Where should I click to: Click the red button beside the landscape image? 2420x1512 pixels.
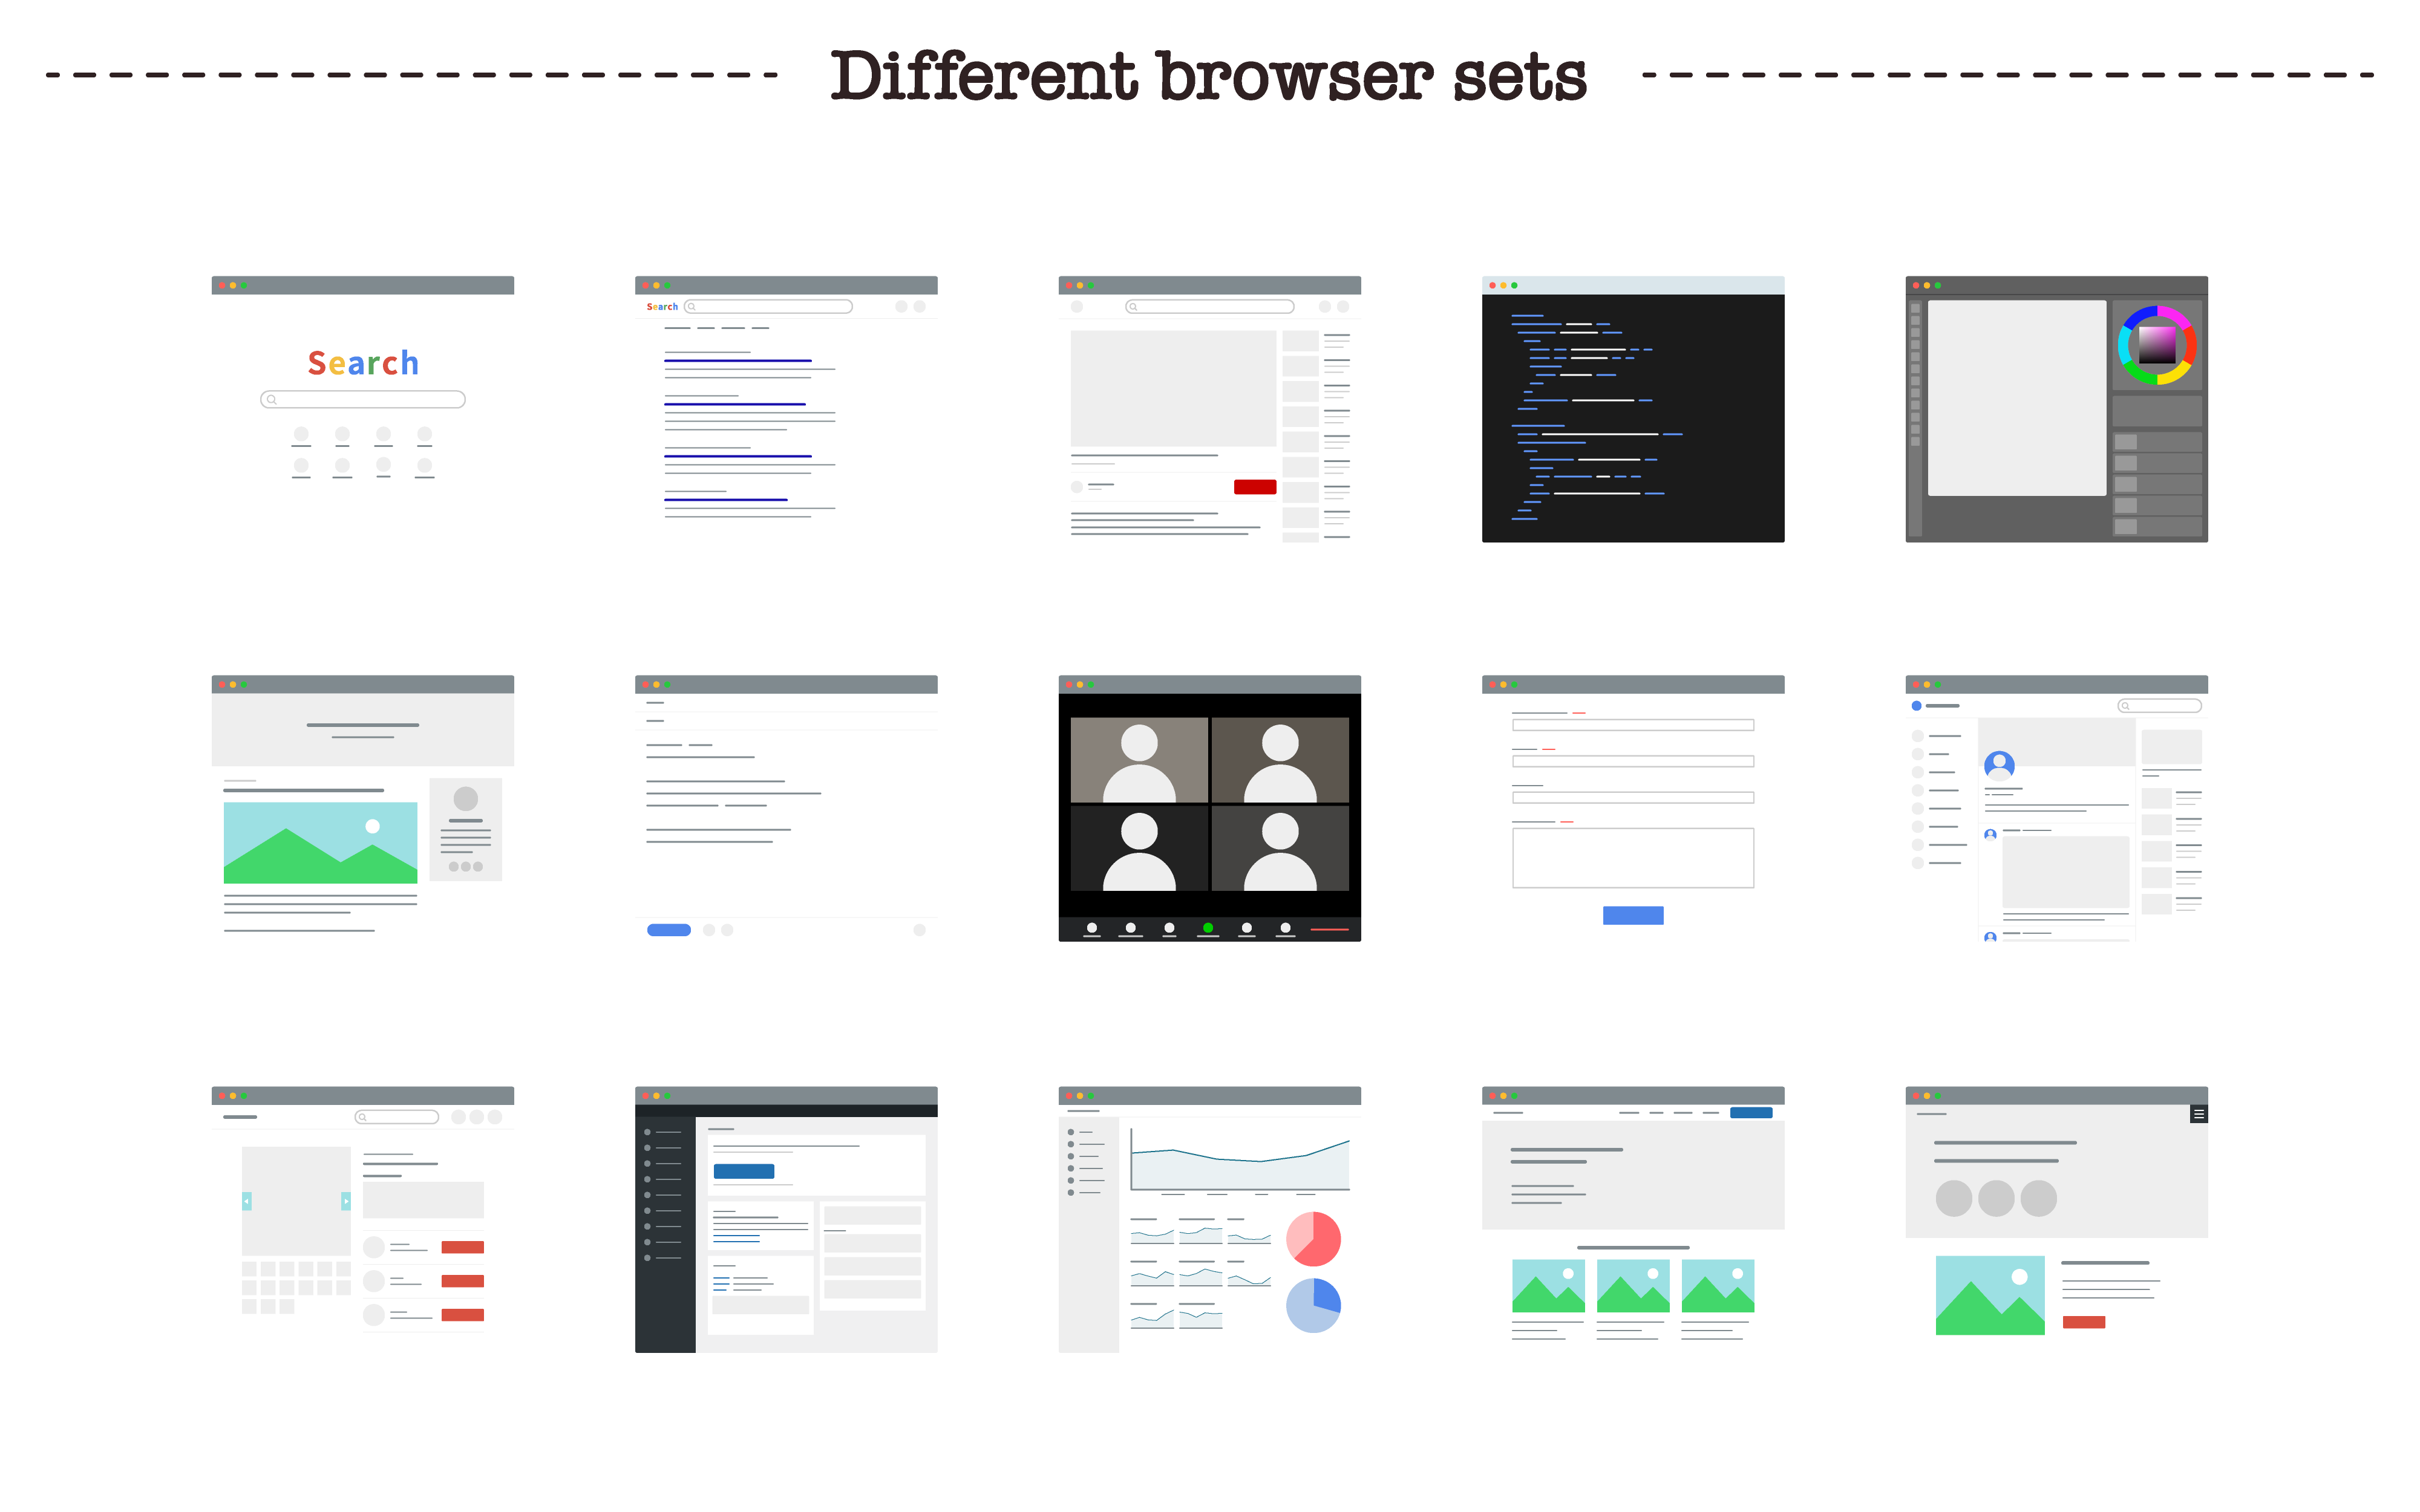point(2083,1322)
